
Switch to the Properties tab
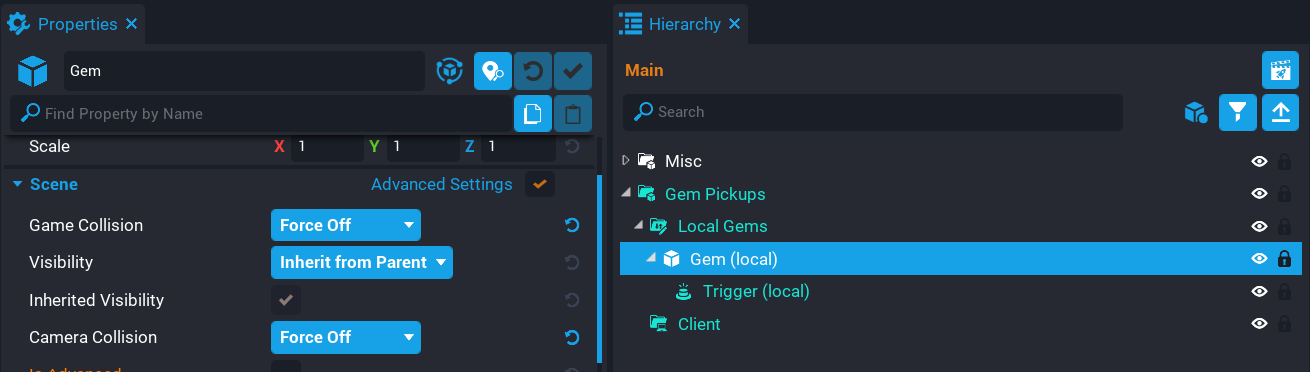[75, 23]
